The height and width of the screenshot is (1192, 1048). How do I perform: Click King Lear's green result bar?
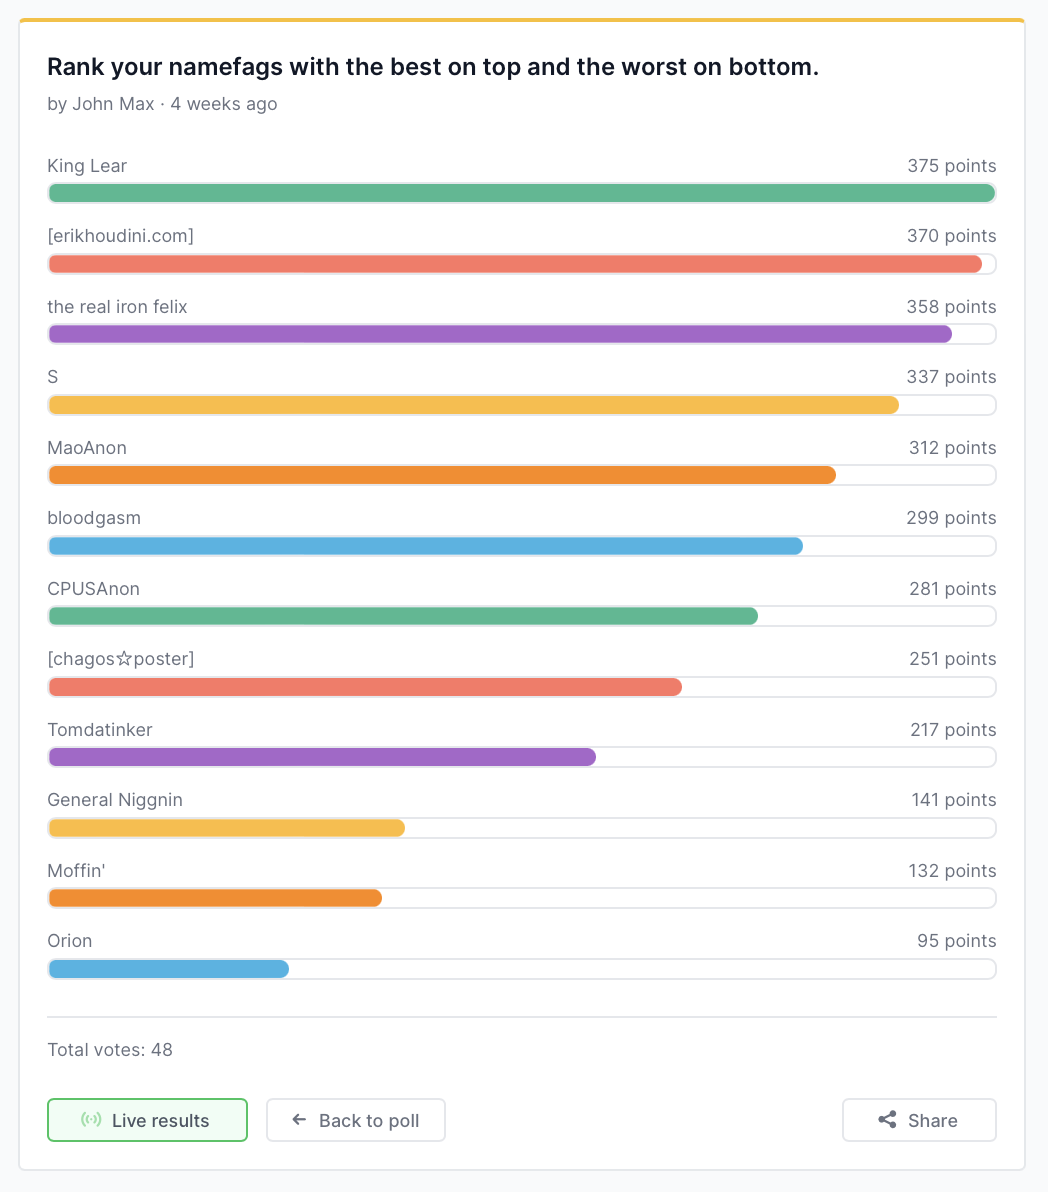[521, 193]
